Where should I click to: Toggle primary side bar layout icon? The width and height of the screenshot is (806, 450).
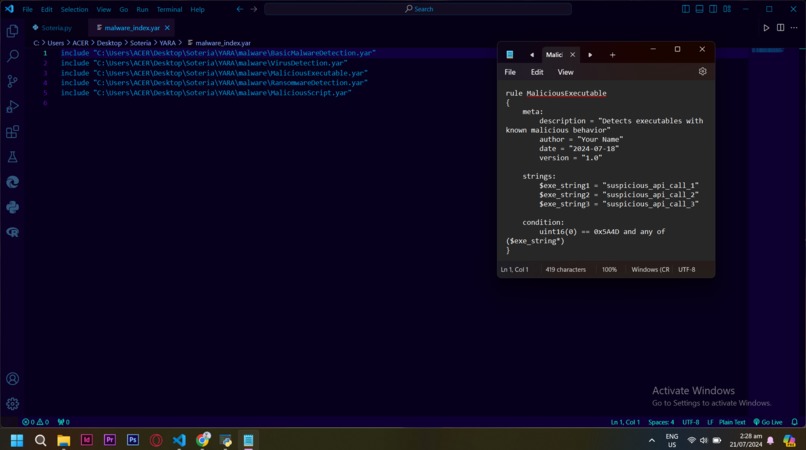point(686,9)
